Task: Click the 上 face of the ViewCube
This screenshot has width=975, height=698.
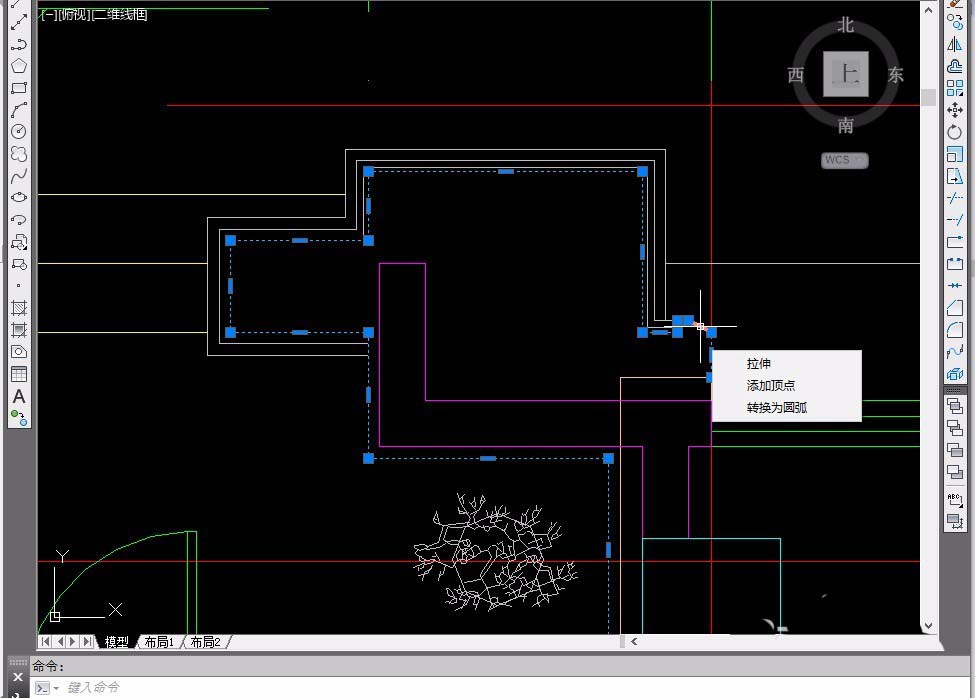Action: point(846,74)
